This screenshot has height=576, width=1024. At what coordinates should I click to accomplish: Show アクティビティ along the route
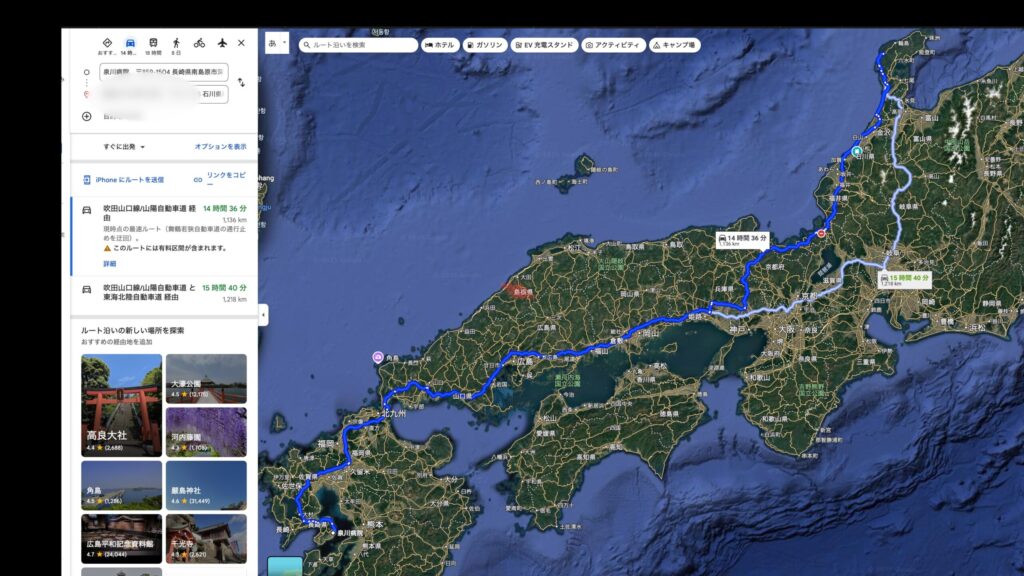[613, 45]
